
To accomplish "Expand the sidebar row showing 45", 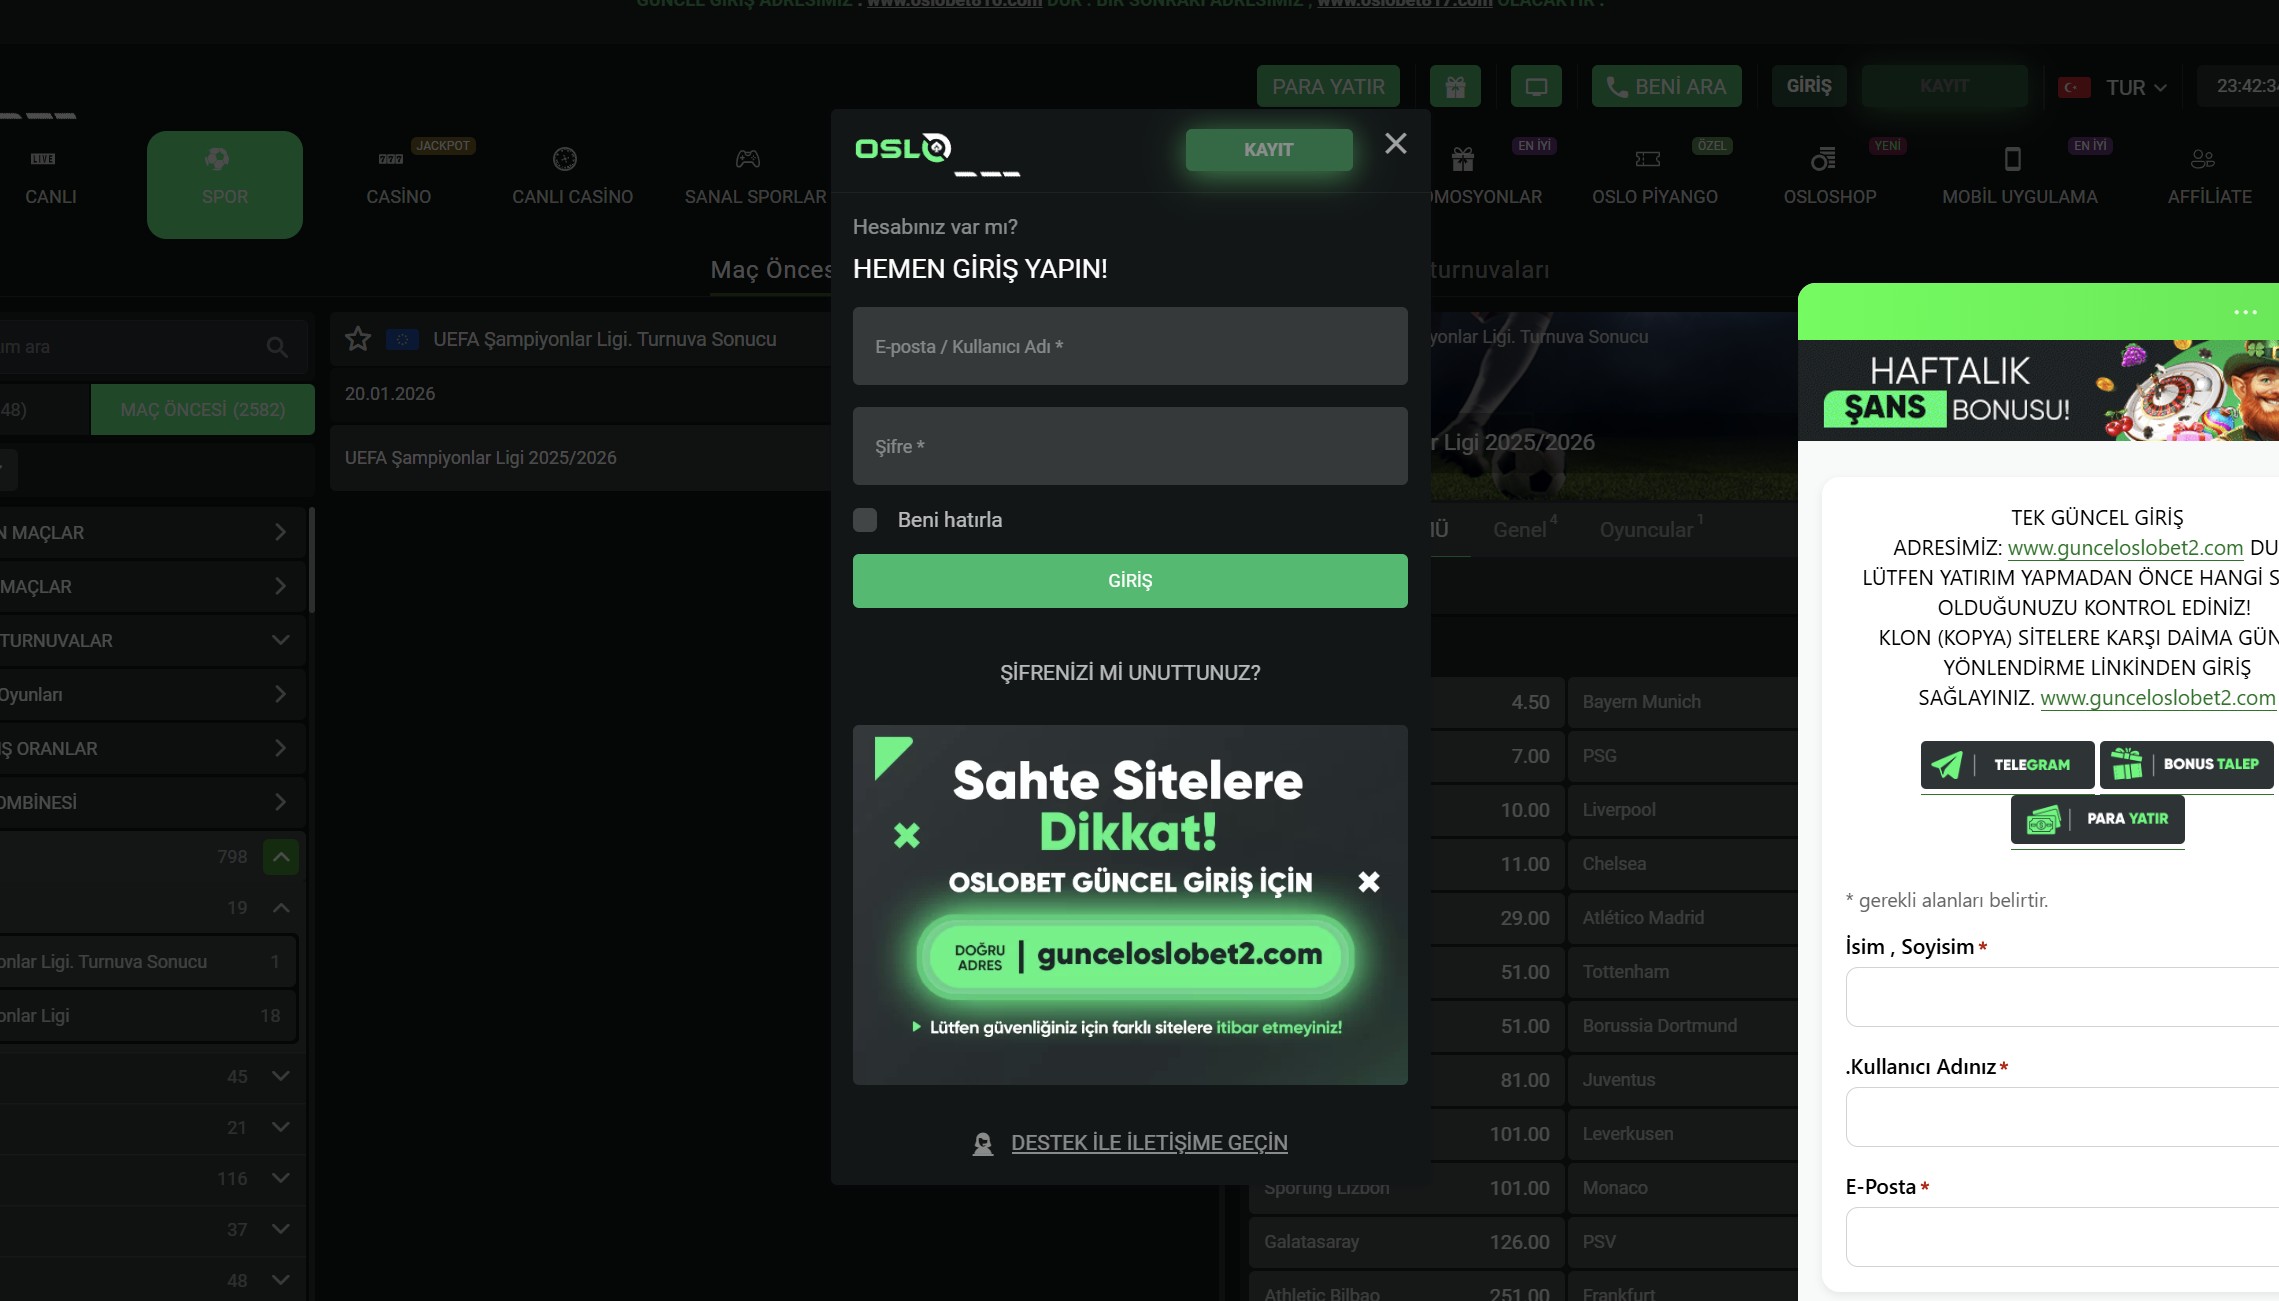I will 280,1076.
